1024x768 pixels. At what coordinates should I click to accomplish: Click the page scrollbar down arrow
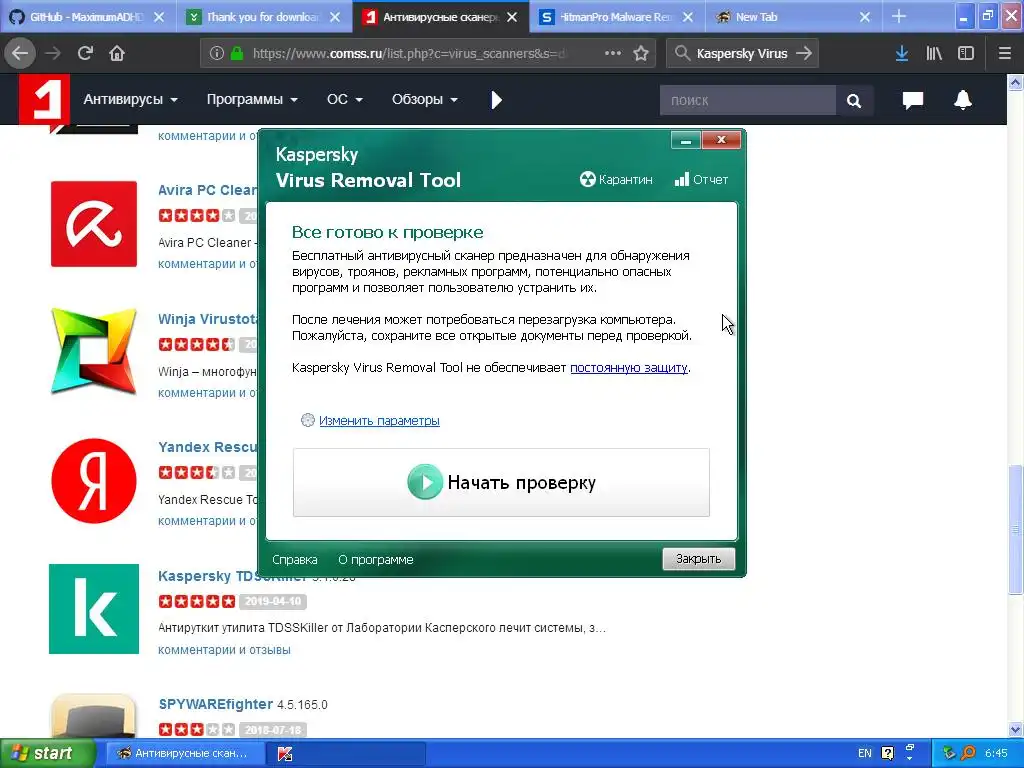point(1016,729)
